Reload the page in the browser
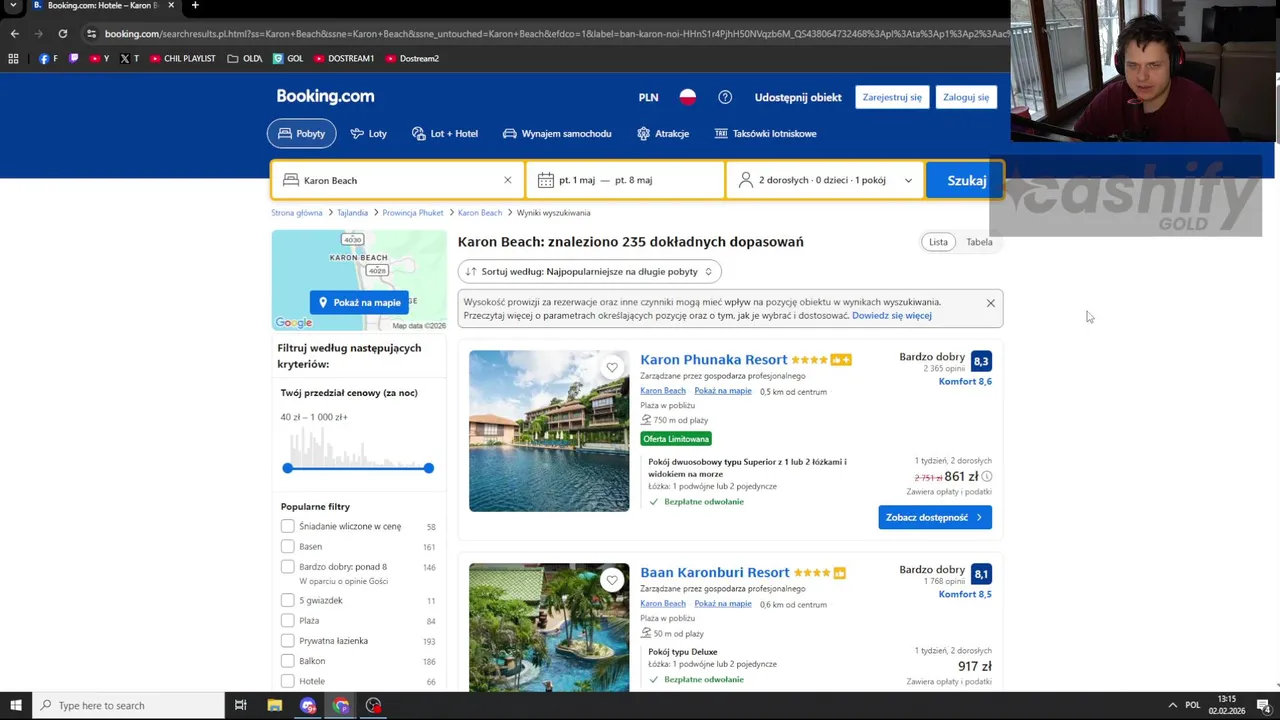Image resolution: width=1280 pixels, height=720 pixels. (x=62, y=33)
